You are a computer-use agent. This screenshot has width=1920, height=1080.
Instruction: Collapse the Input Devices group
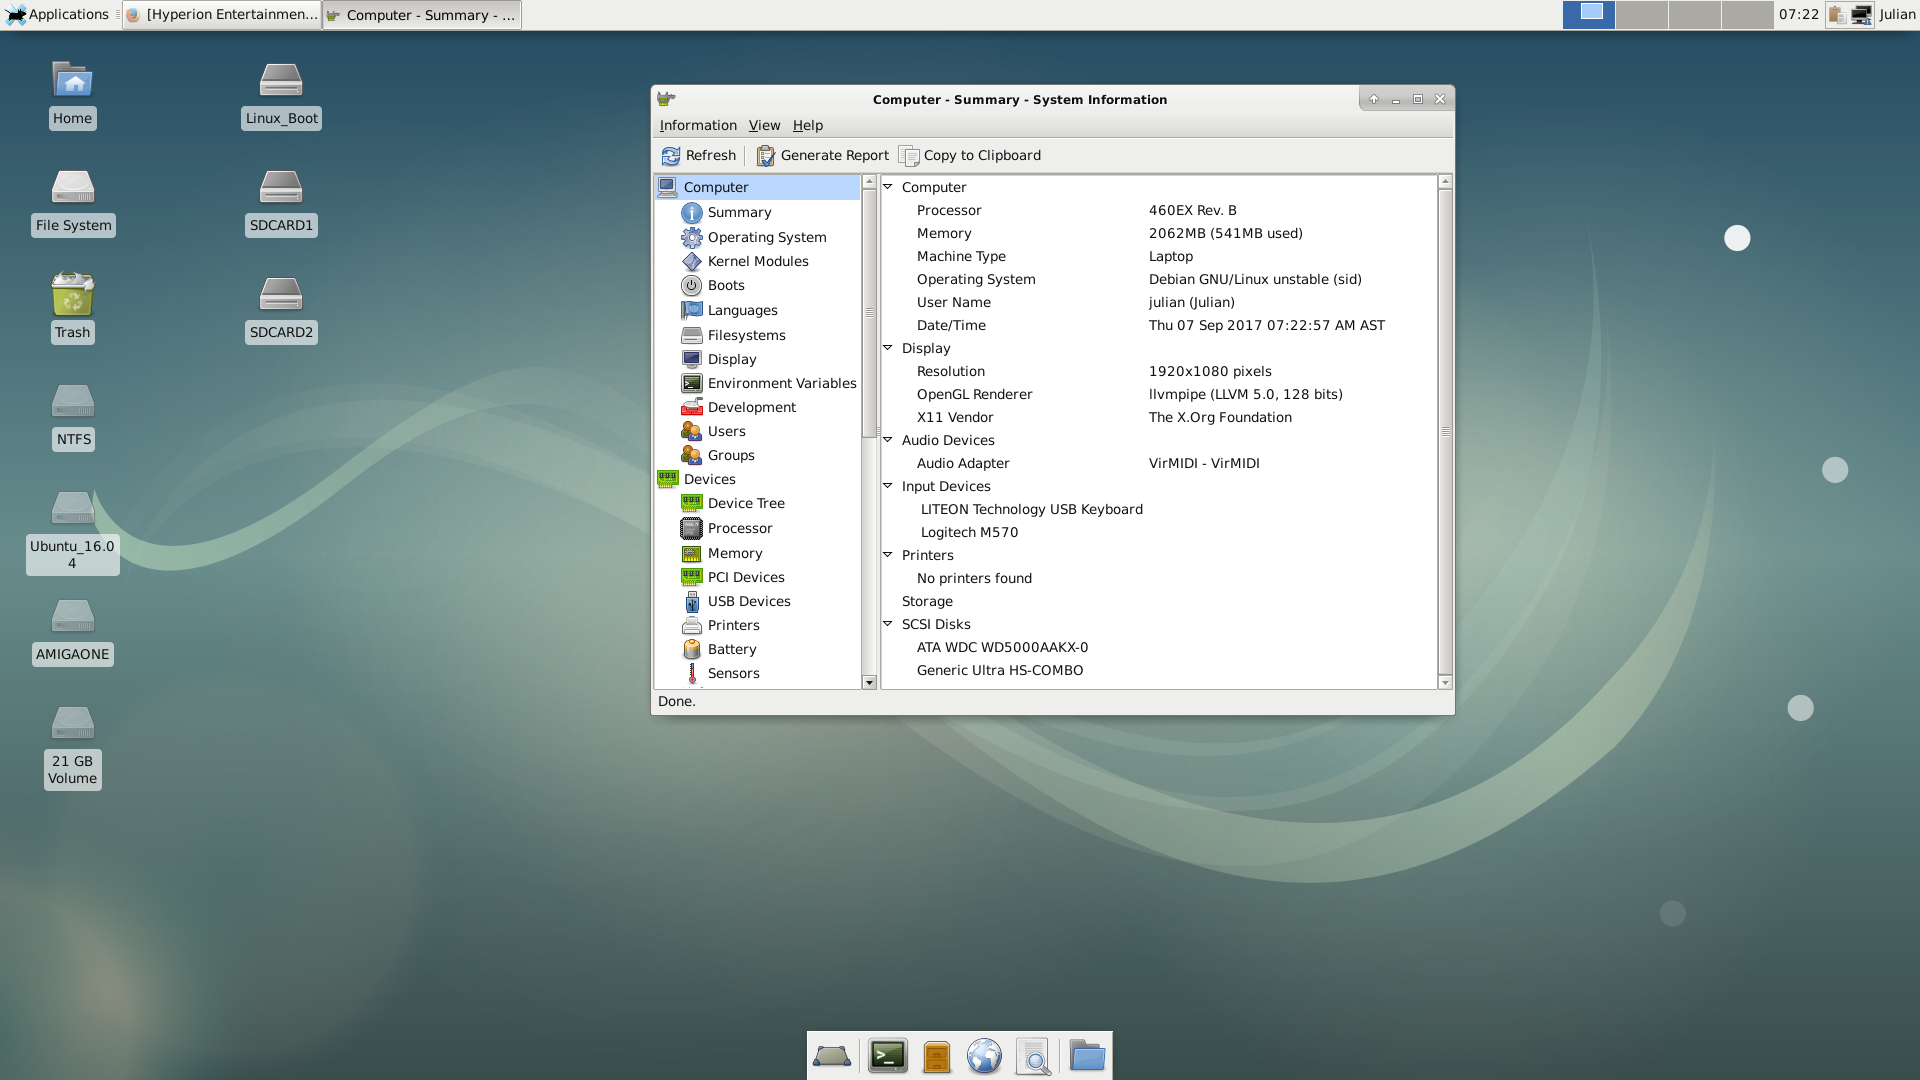[887, 486]
